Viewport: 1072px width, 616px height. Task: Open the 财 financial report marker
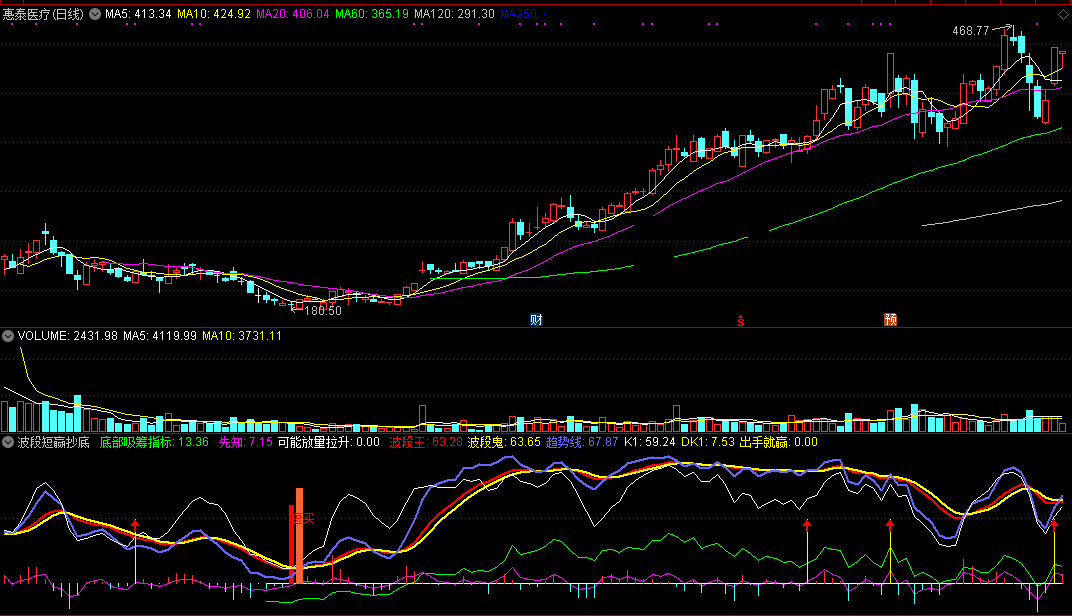(x=536, y=319)
